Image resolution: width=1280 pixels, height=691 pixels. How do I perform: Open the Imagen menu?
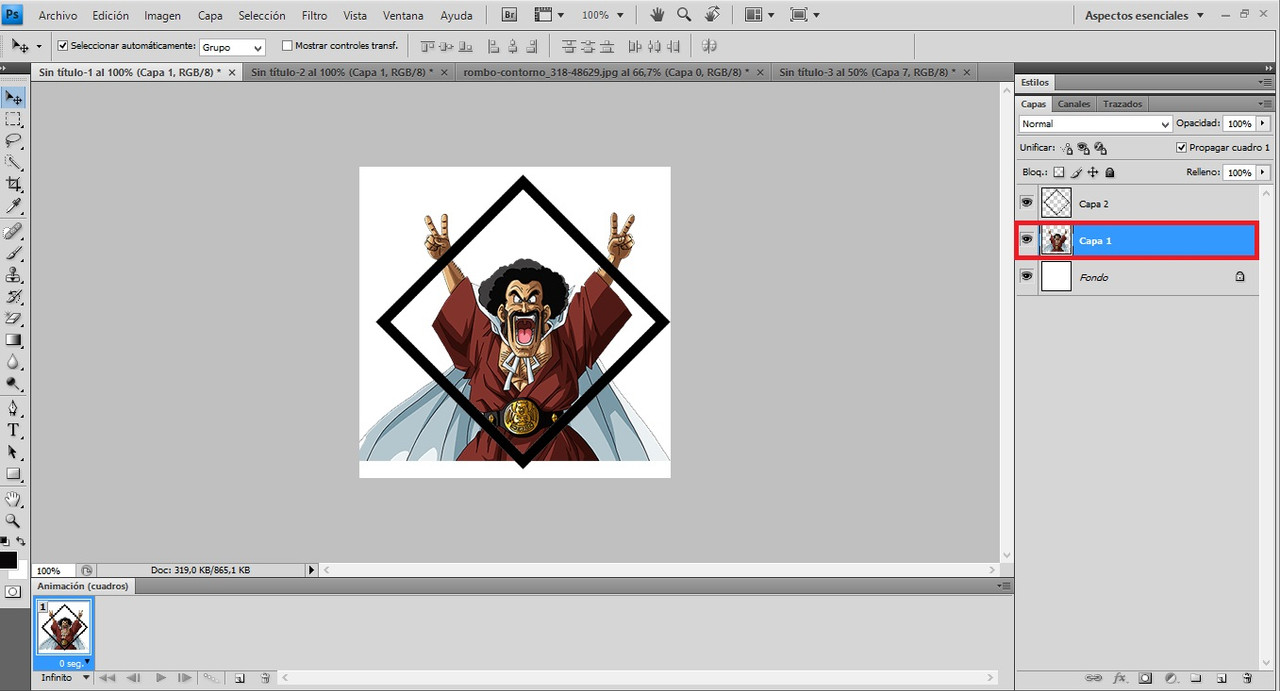(x=162, y=15)
